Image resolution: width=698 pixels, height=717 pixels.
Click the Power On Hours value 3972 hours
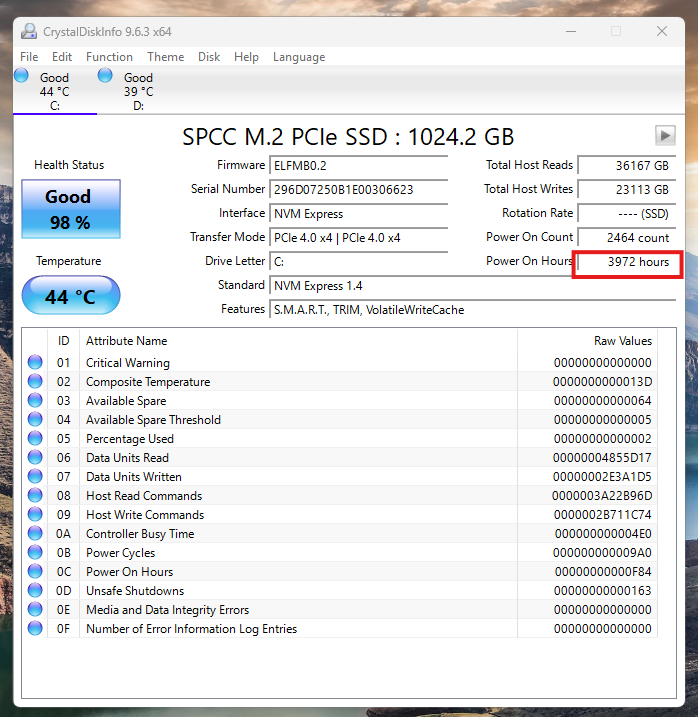coord(627,262)
